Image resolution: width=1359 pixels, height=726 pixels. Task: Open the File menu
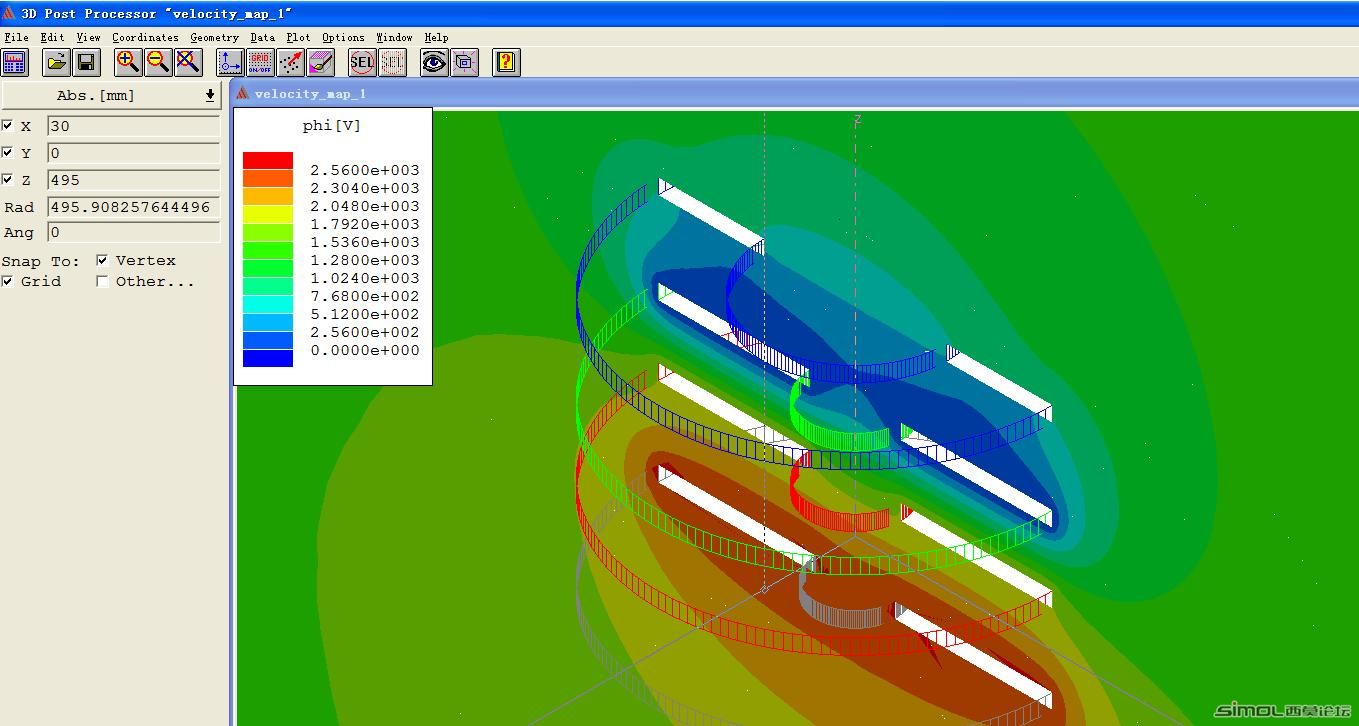click(x=16, y=37)
